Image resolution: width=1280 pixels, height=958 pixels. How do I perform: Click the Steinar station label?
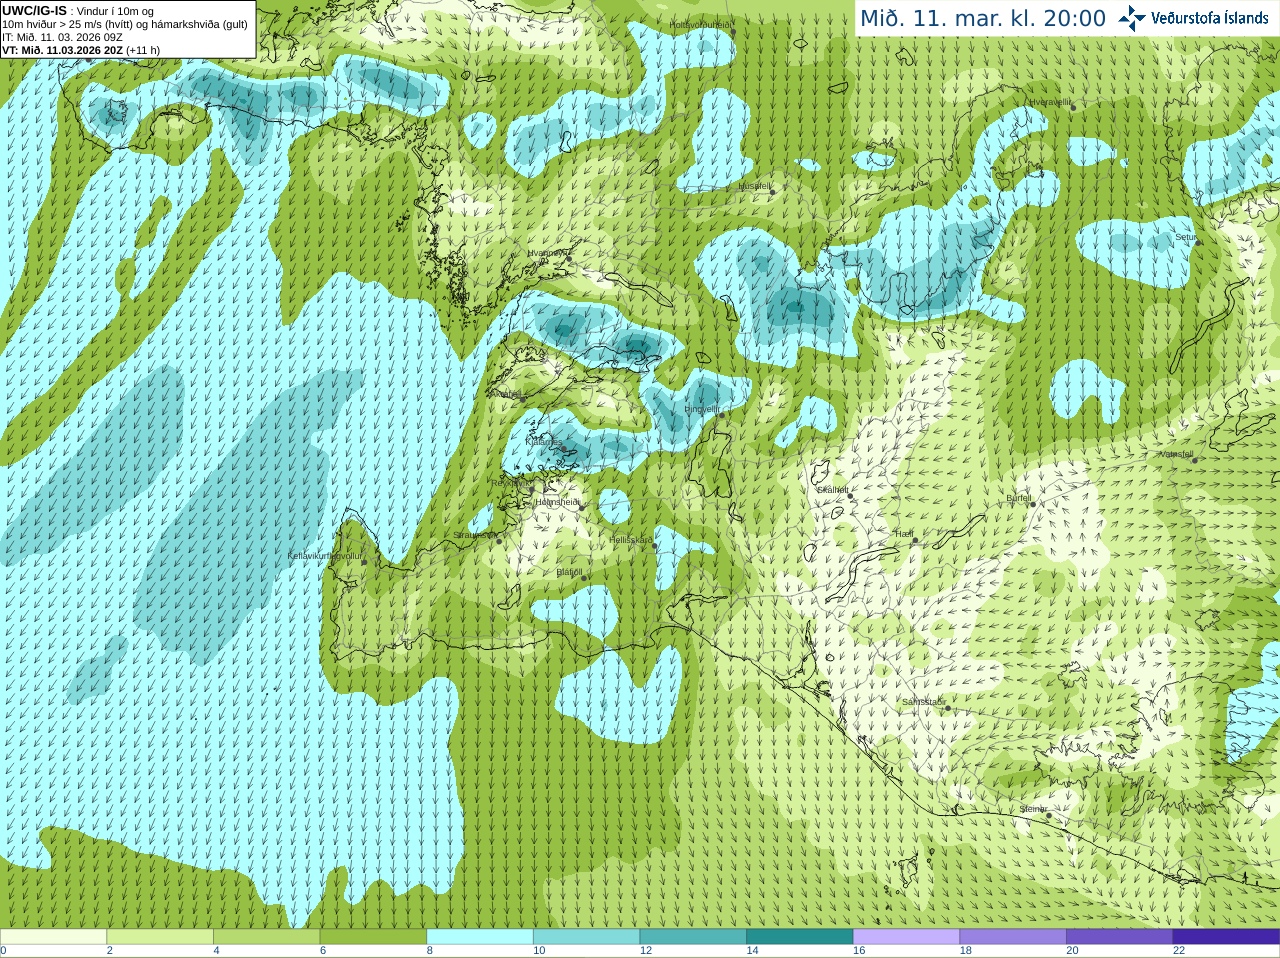point(1034,809)
